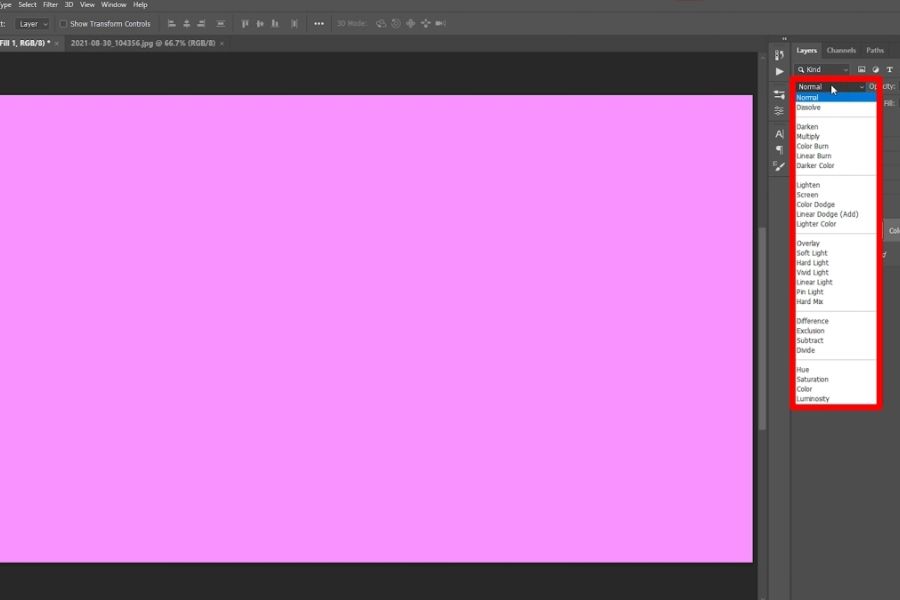Screen dimensions: 900x600
Task: Filter layers by type layers icon
Action: tap(889, 70)
